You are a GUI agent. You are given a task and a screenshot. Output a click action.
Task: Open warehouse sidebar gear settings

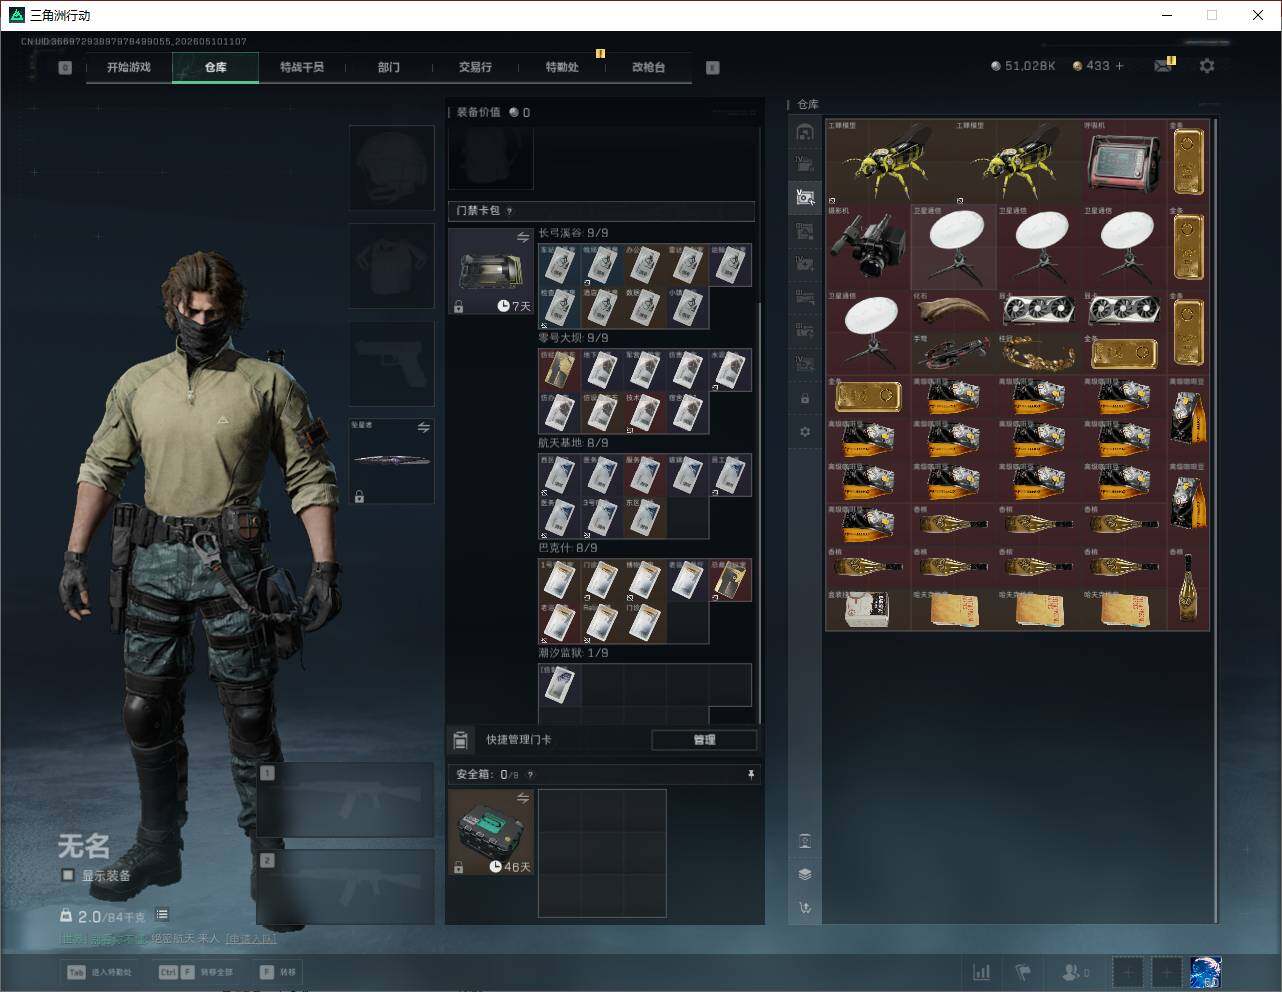805,432
